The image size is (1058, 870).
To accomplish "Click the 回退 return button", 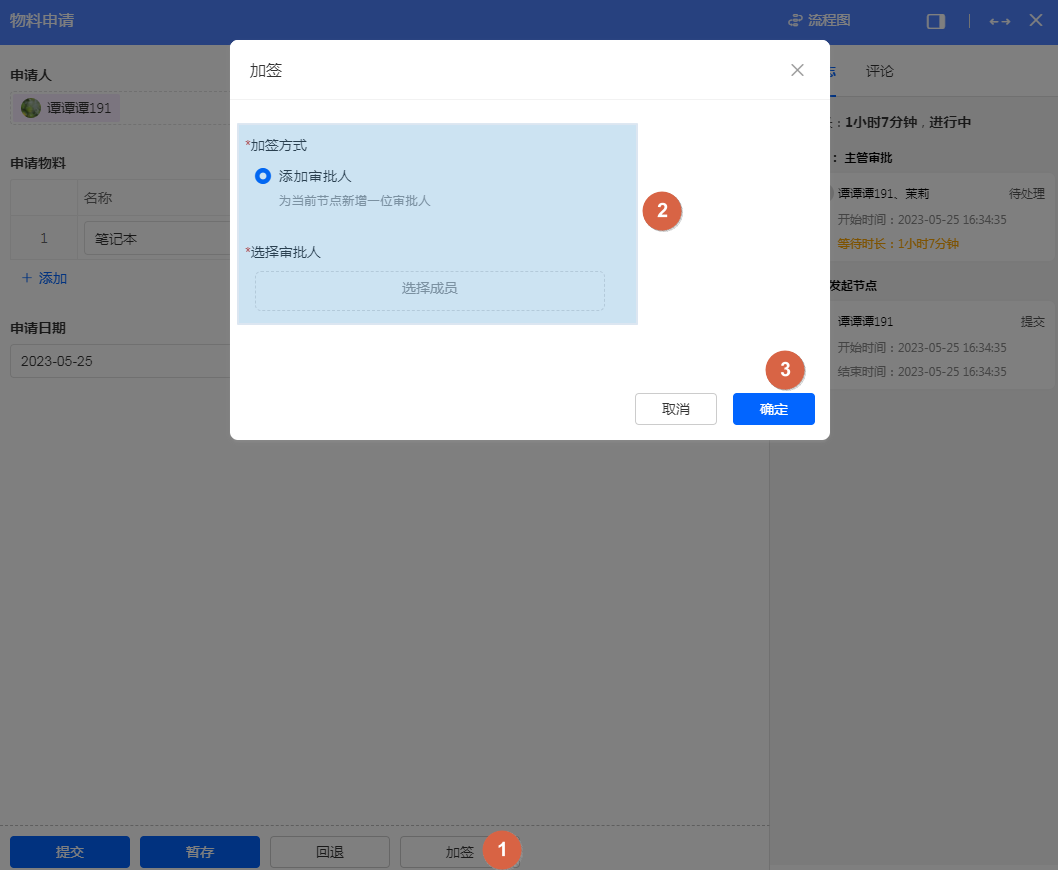I will click(330, 852).
